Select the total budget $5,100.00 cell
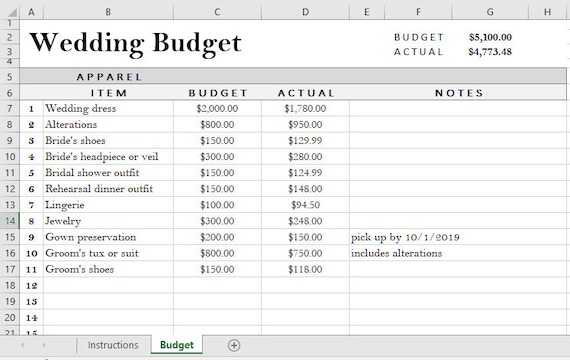 tap(490, 37)
